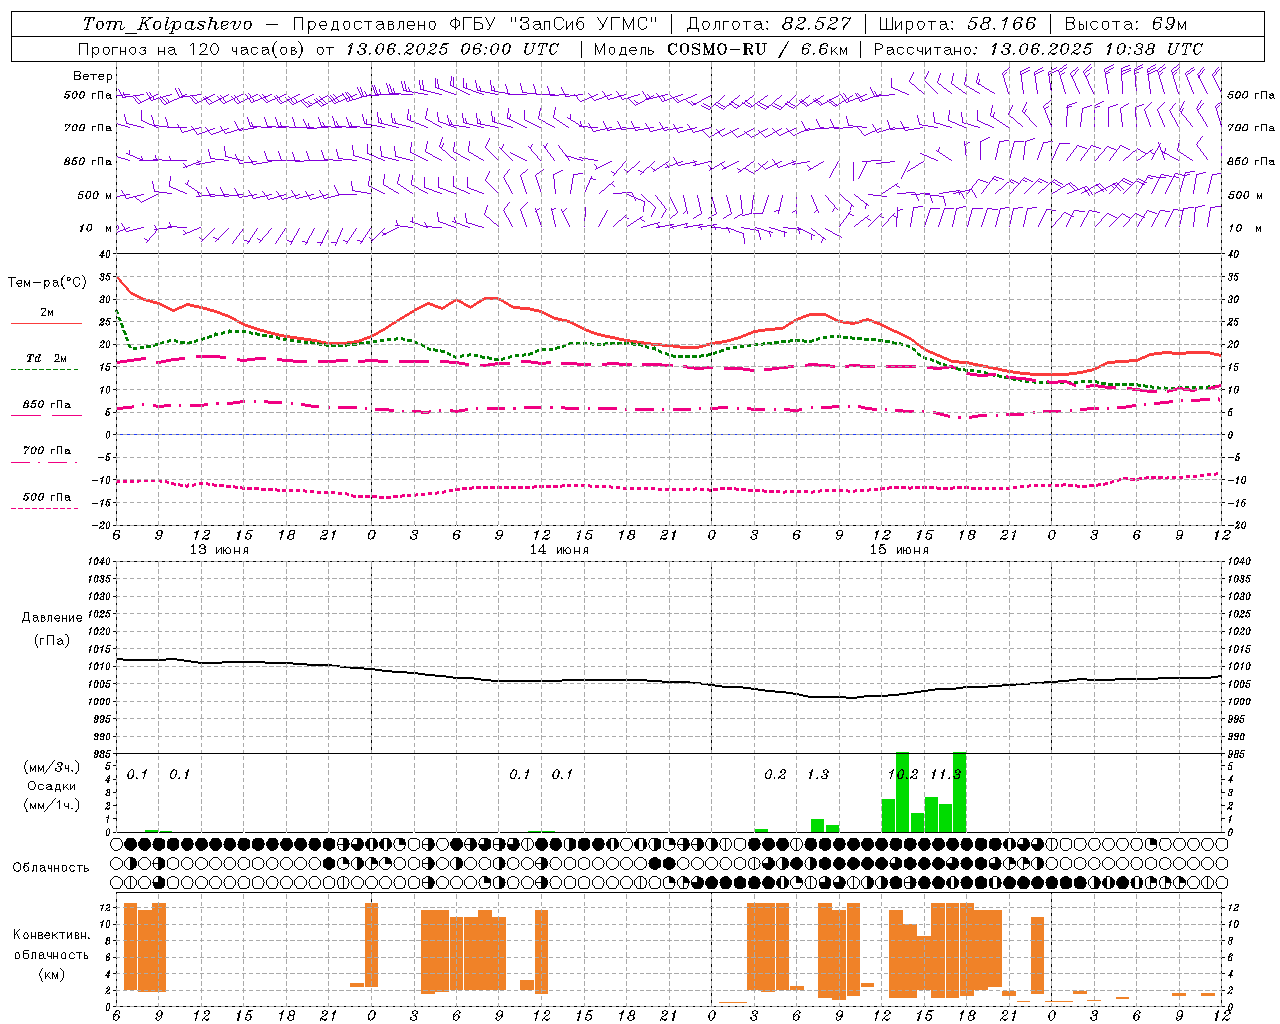Click the 14 июня date label
Viewport: 1280px width, 1024px height.
(559, 550)
